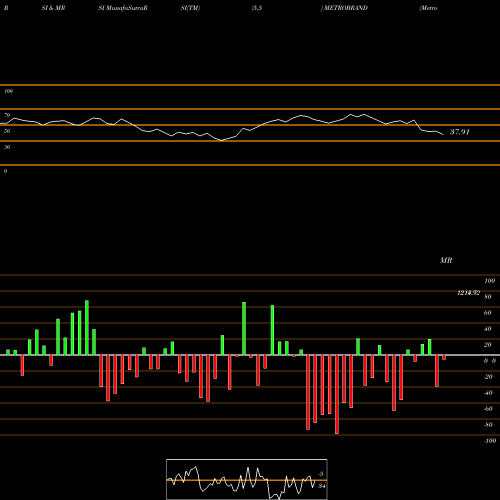This screenshot has height=500, width=500.
Task: Click the 60 label on MR axis
Action: click(x=488, y=313)
